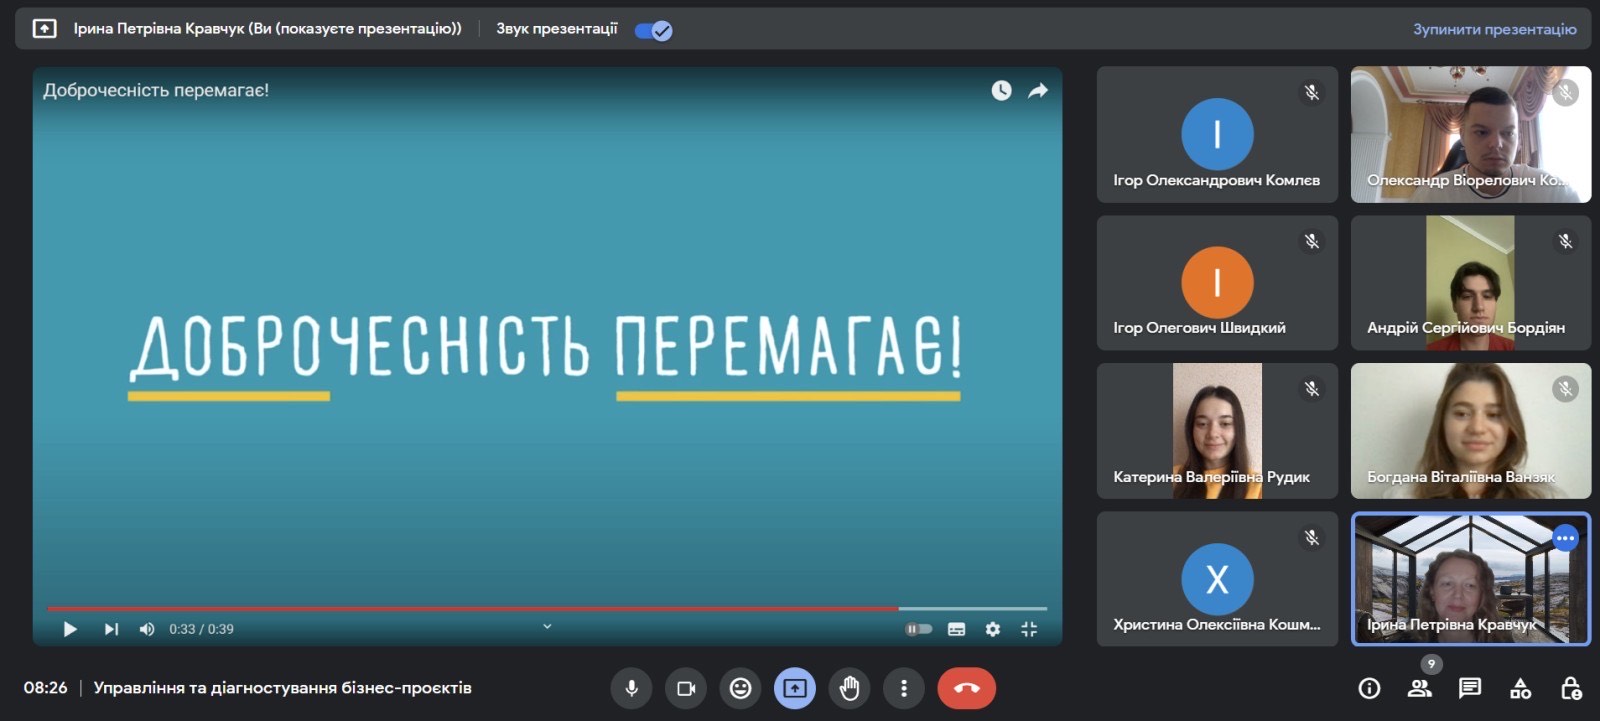
Task: Toggle presentation audio switch
Action: coord(654,30)
